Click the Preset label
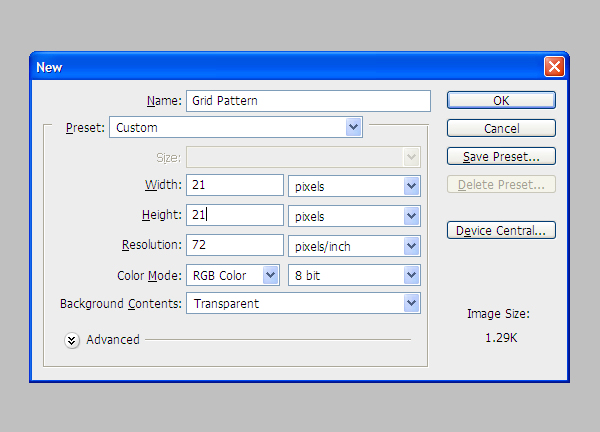Viewport: 600px width, 432px height. tap(85, 127)
